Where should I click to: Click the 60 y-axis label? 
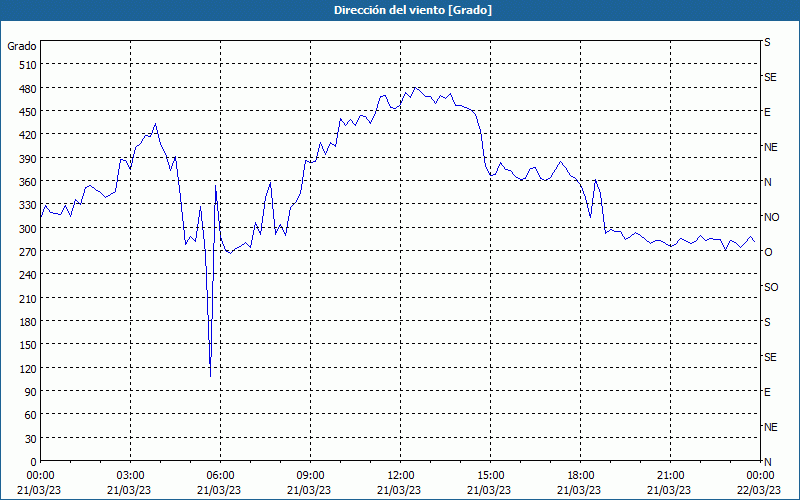(31, 415)
